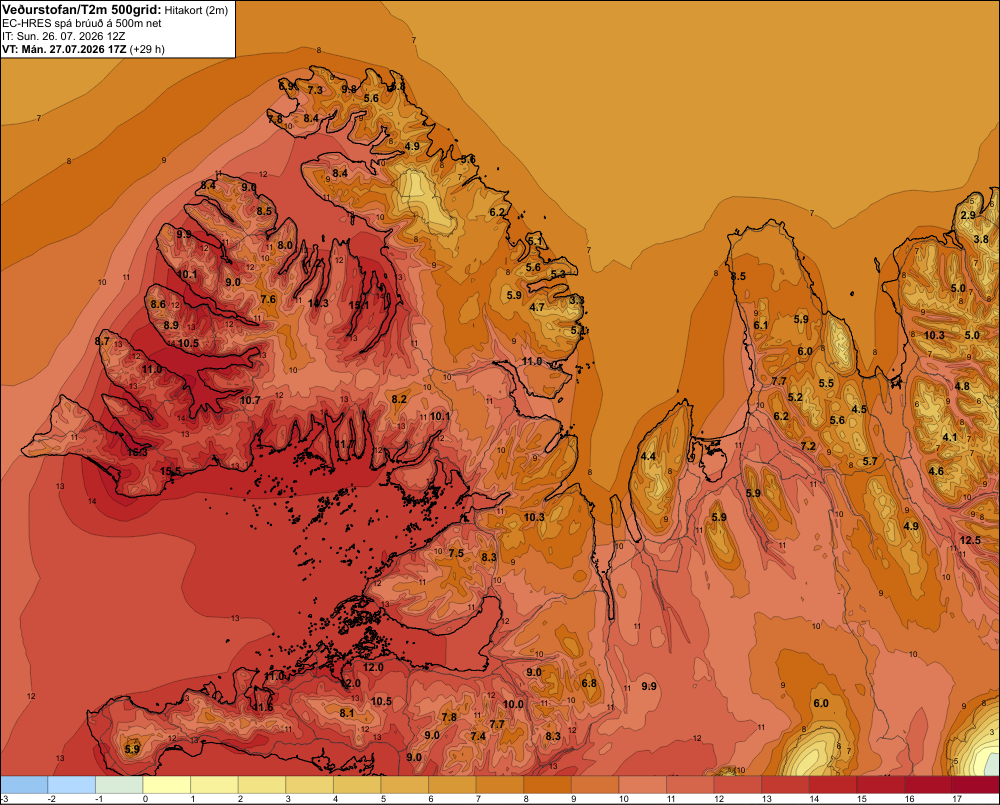The width and height of the screenshot is (1000, 805).
Task: Click the temperature value '15.5' on the map
Action: [170, 471]
